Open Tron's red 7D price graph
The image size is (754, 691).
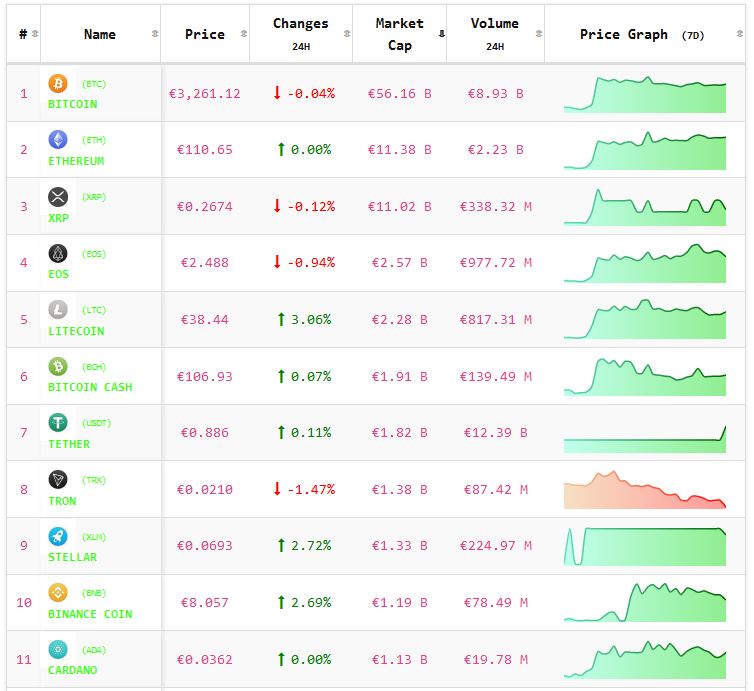(645, 489)
